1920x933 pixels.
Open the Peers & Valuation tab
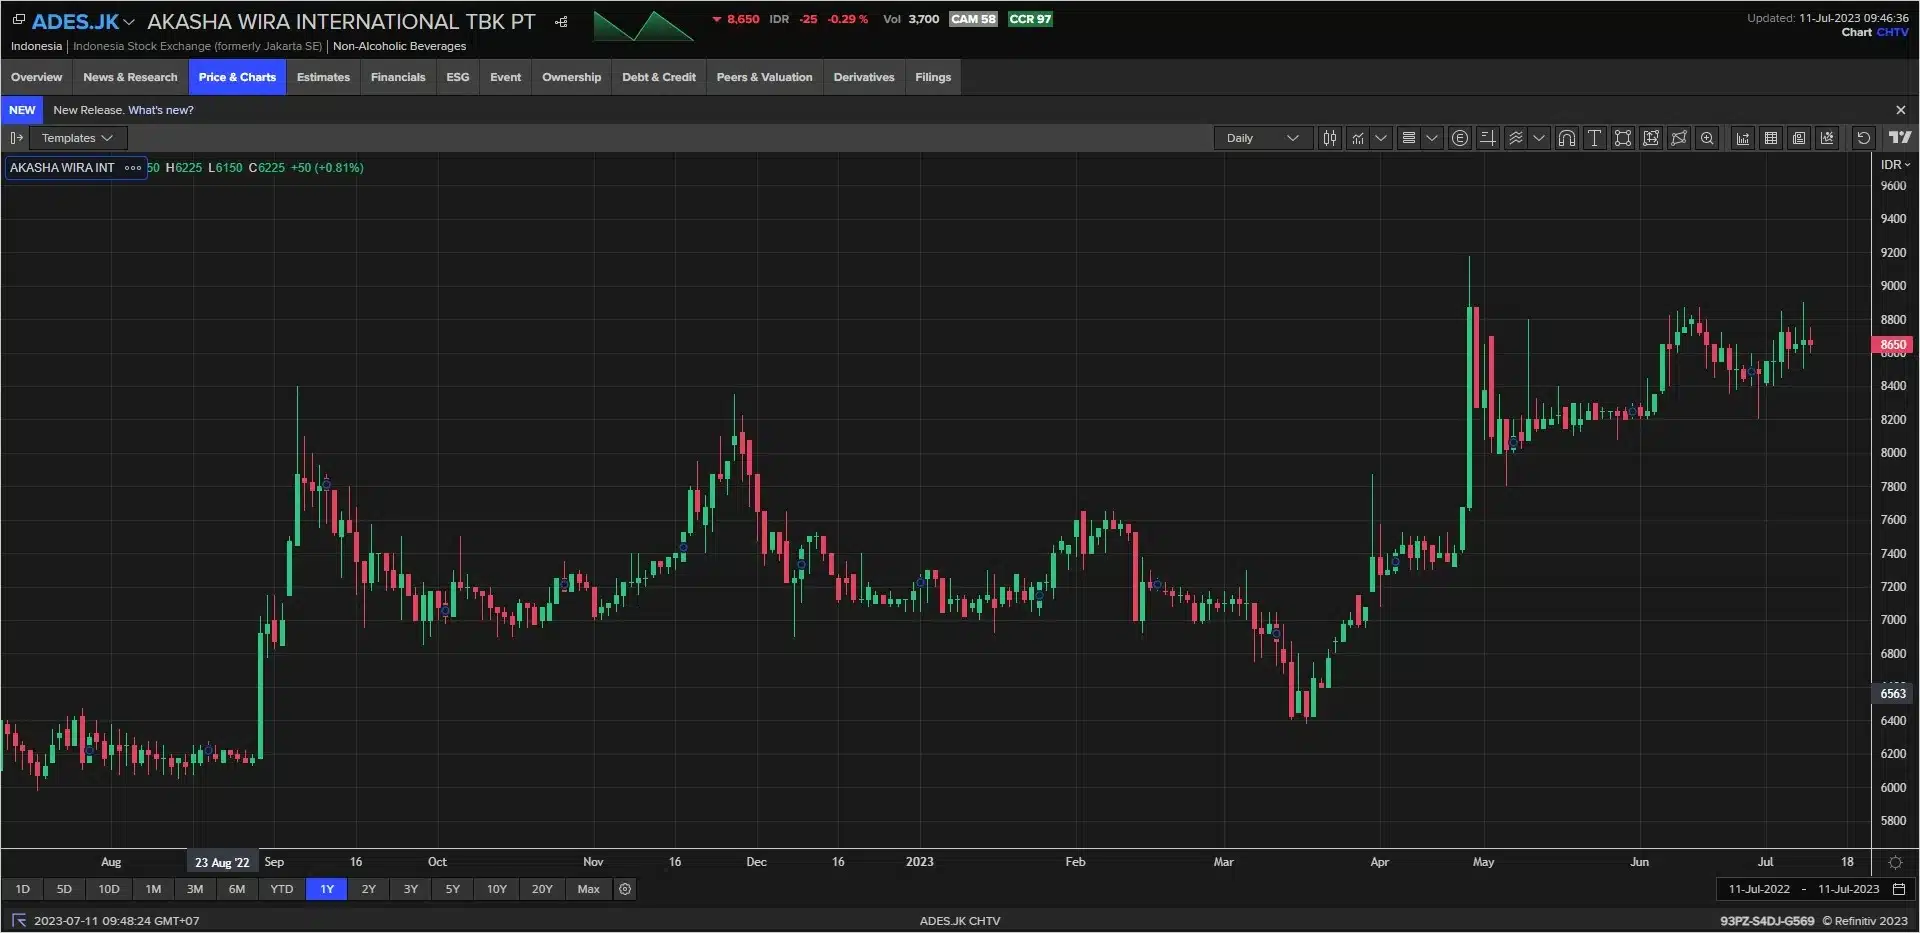pos(765,77)
